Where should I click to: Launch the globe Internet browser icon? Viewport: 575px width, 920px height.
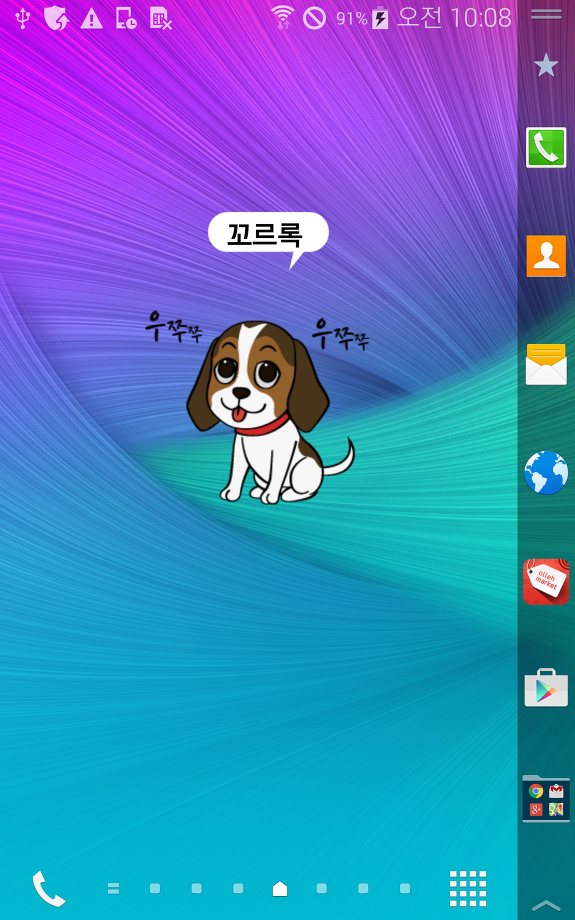pos(546,472)
